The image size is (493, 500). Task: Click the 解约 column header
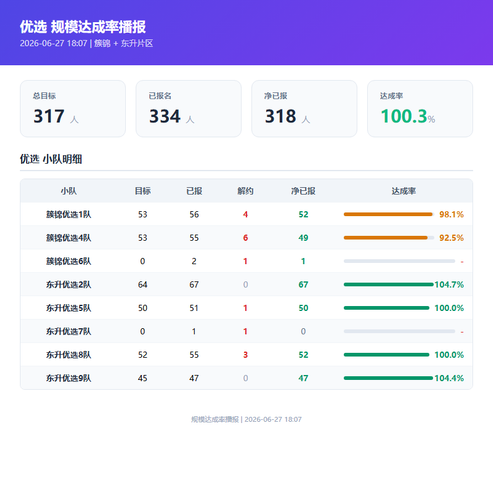(x=245, y=191)
